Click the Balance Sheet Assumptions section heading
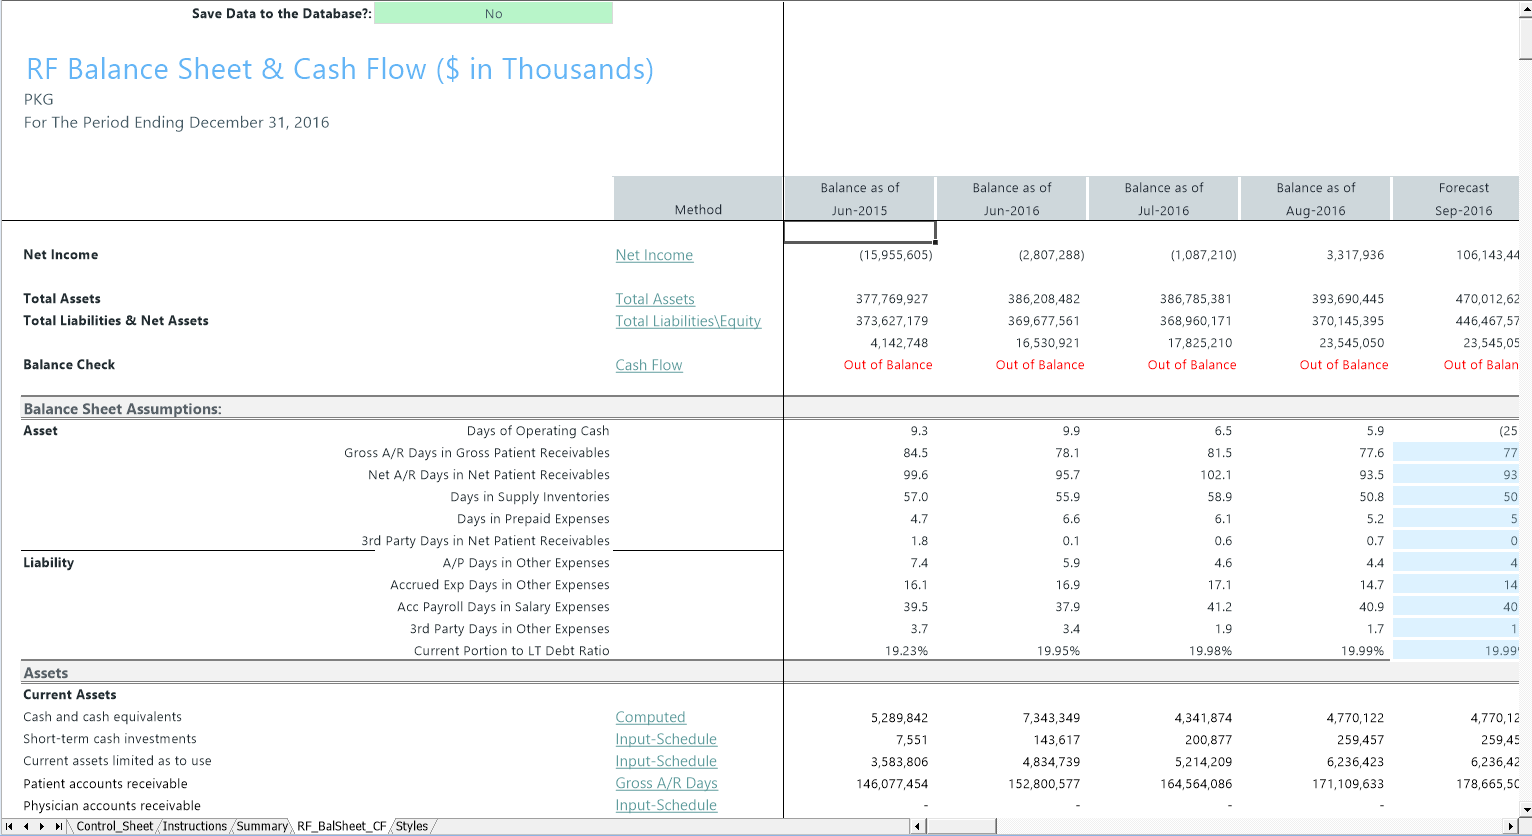This screenshot has width=1532, height=836. [x=122, y=409]
